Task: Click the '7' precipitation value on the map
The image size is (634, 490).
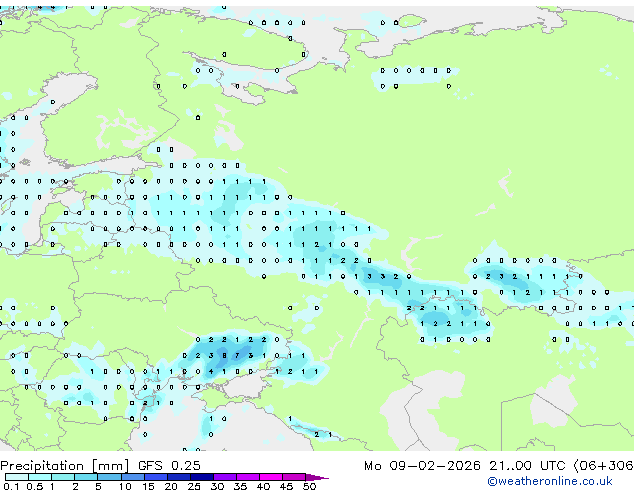Action: pos(237,356)
